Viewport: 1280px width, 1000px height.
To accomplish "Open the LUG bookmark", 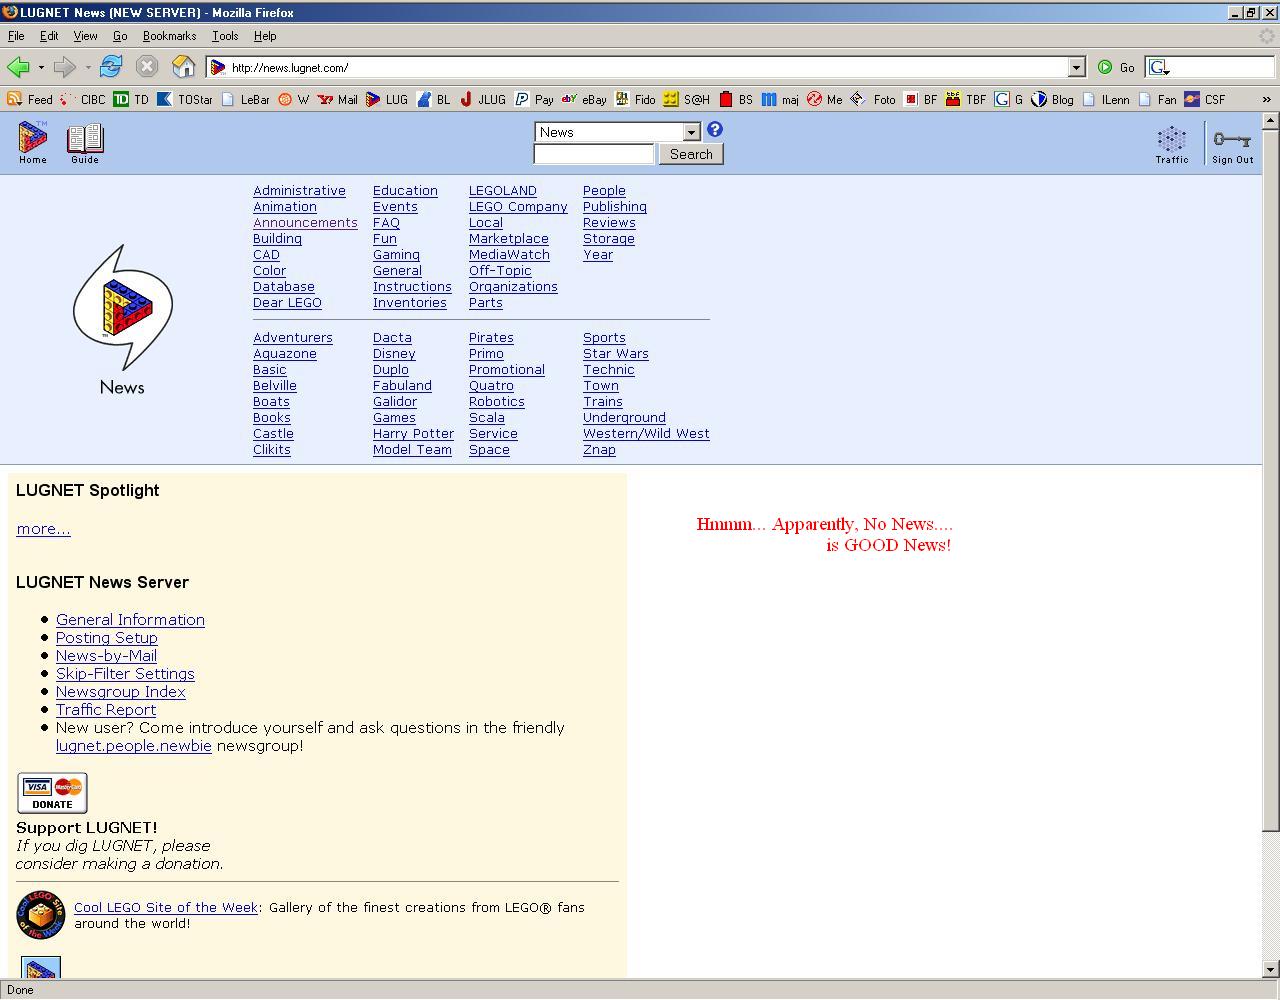I will [387, 99].
